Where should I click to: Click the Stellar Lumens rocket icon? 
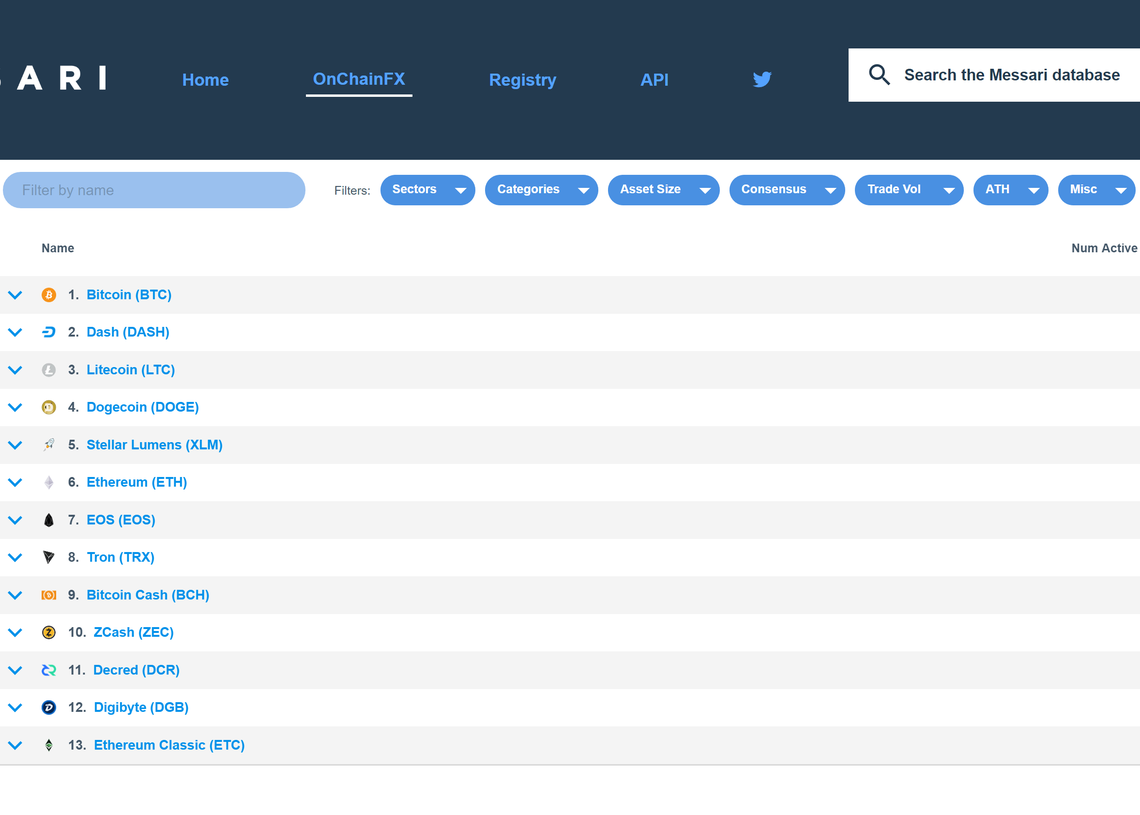49,445
